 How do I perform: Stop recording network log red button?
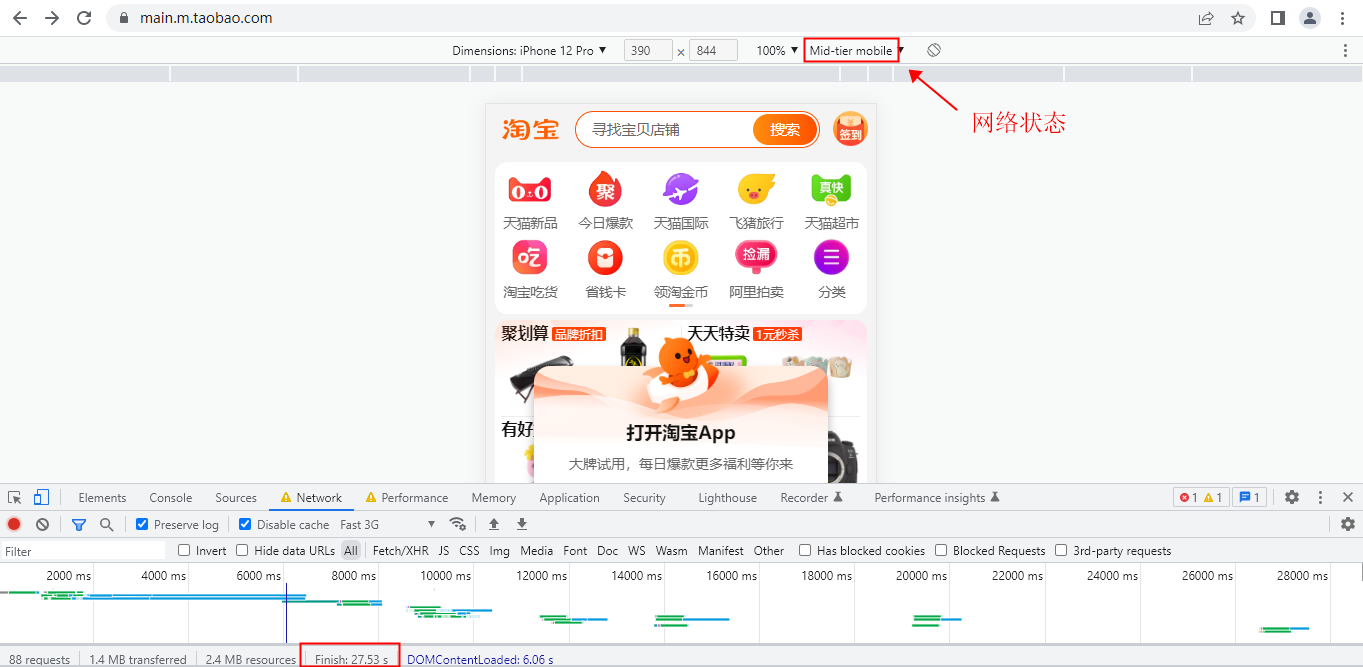[14, 524]
